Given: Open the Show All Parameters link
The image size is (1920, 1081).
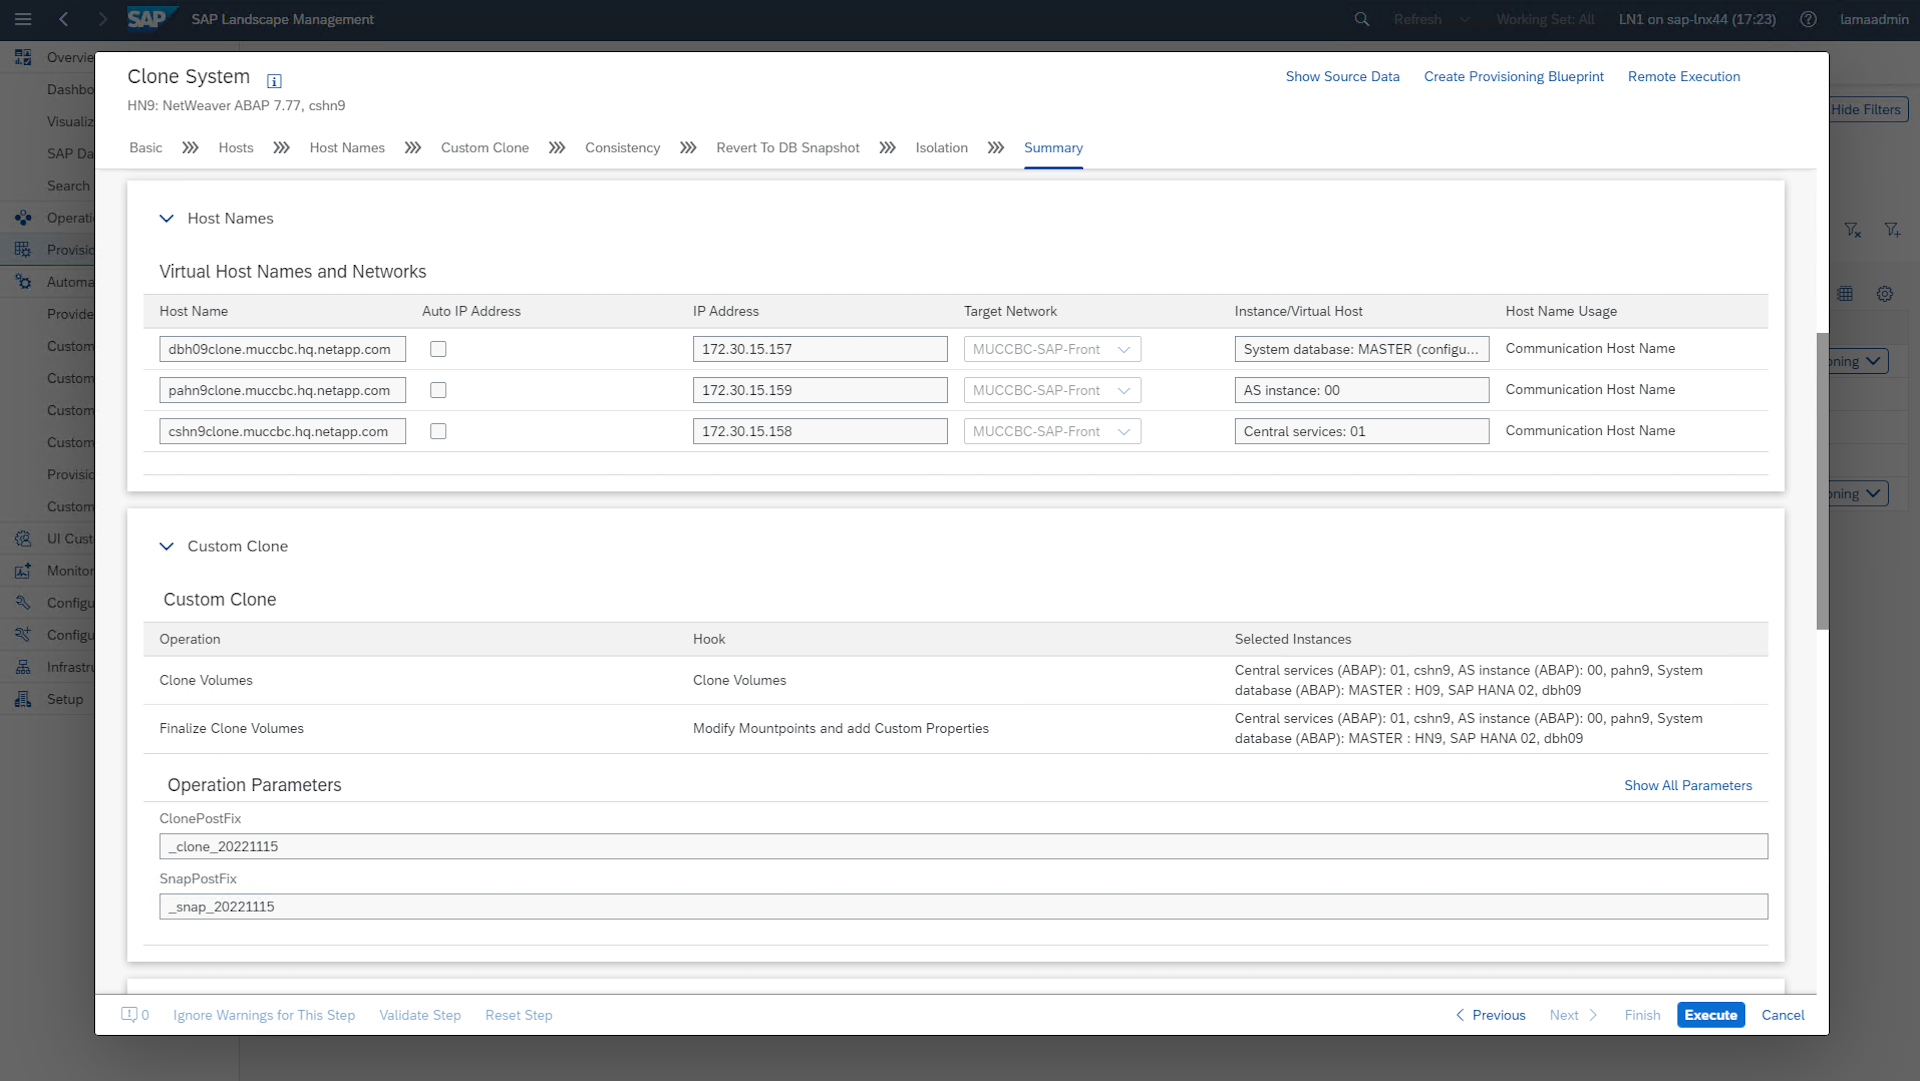Looking at the screenshot, I should click(x=1687, y=785).
